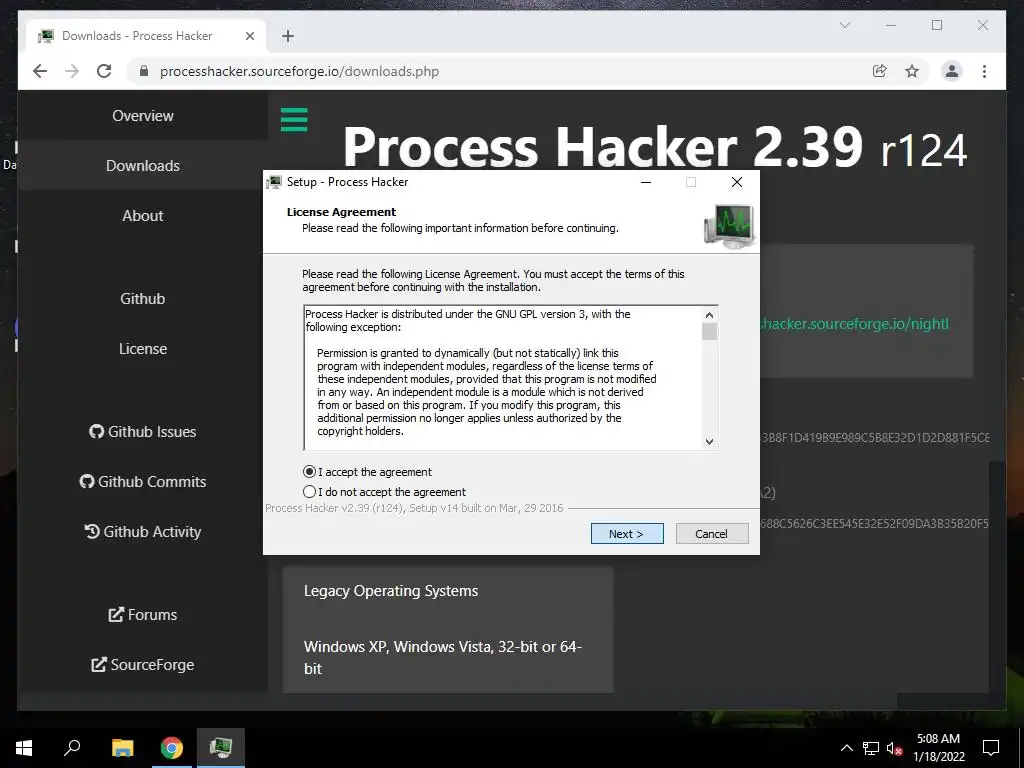
Task: Minimize the Setup dialog
Action: tap(646, 182)
